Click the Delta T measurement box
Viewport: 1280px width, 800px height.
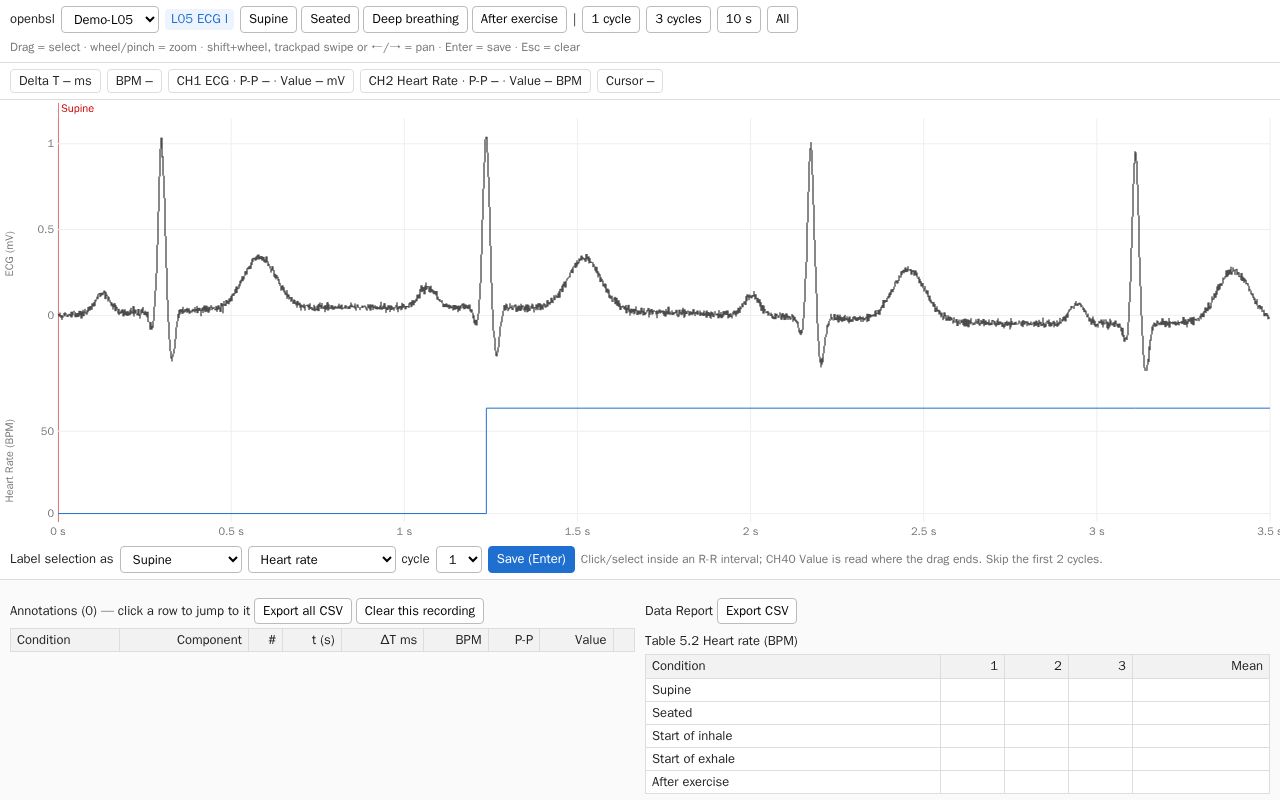[55, 81]
